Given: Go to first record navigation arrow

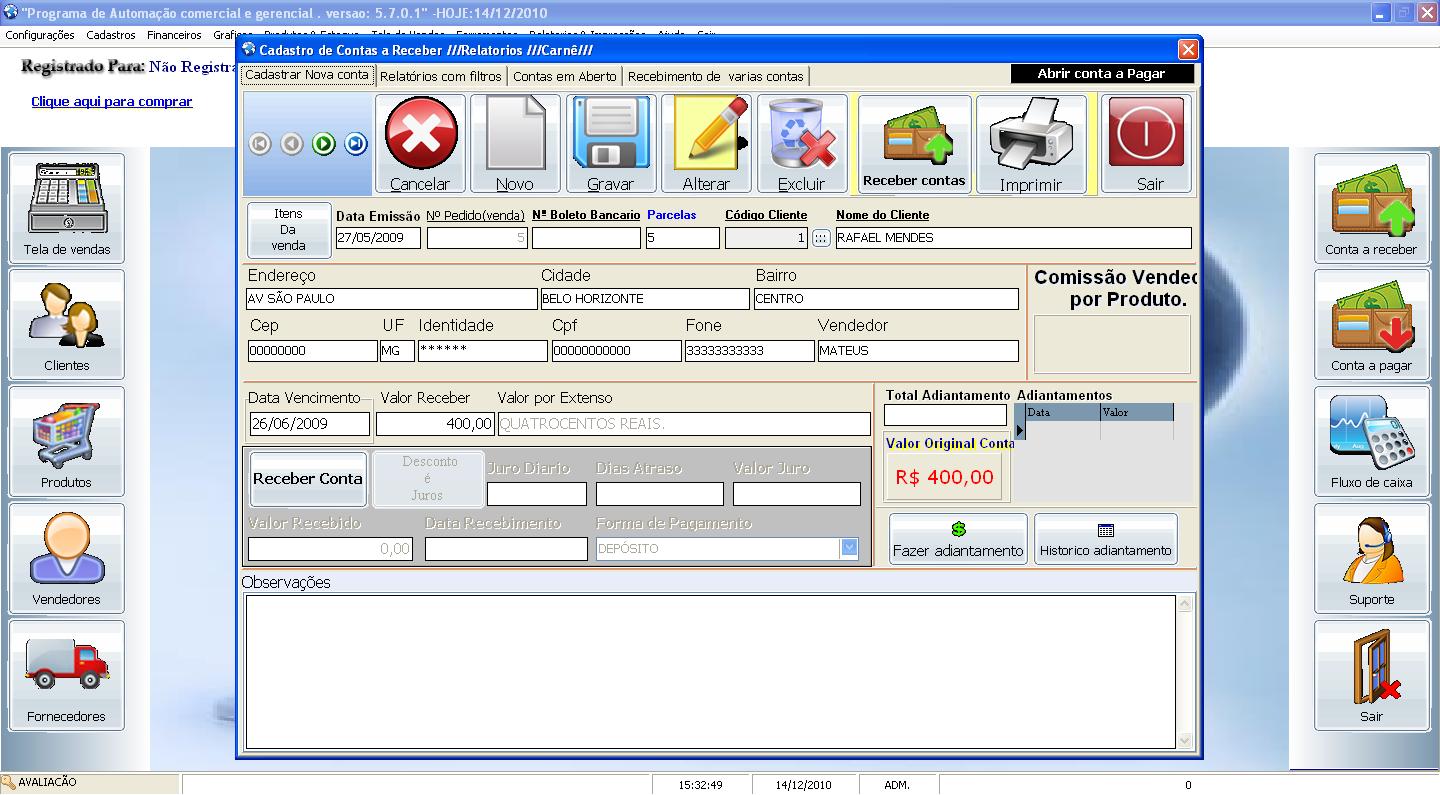Looking at the screenshot, I should [260, 144].
